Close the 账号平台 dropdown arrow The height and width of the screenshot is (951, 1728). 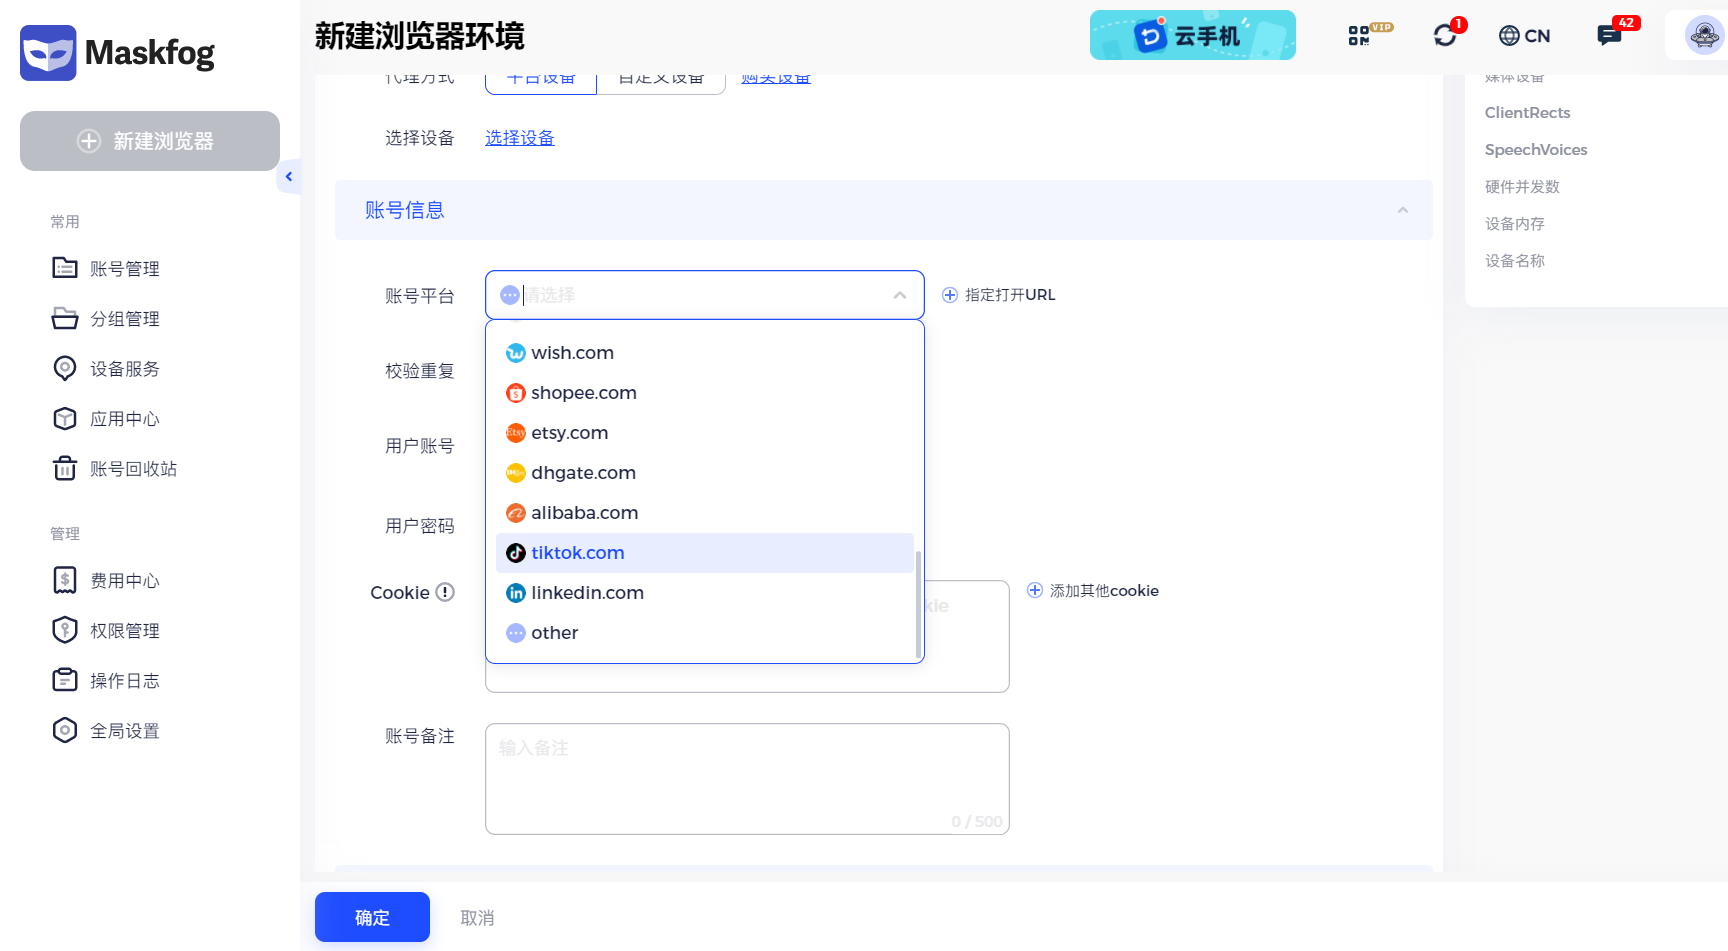[x=899, y=295]
